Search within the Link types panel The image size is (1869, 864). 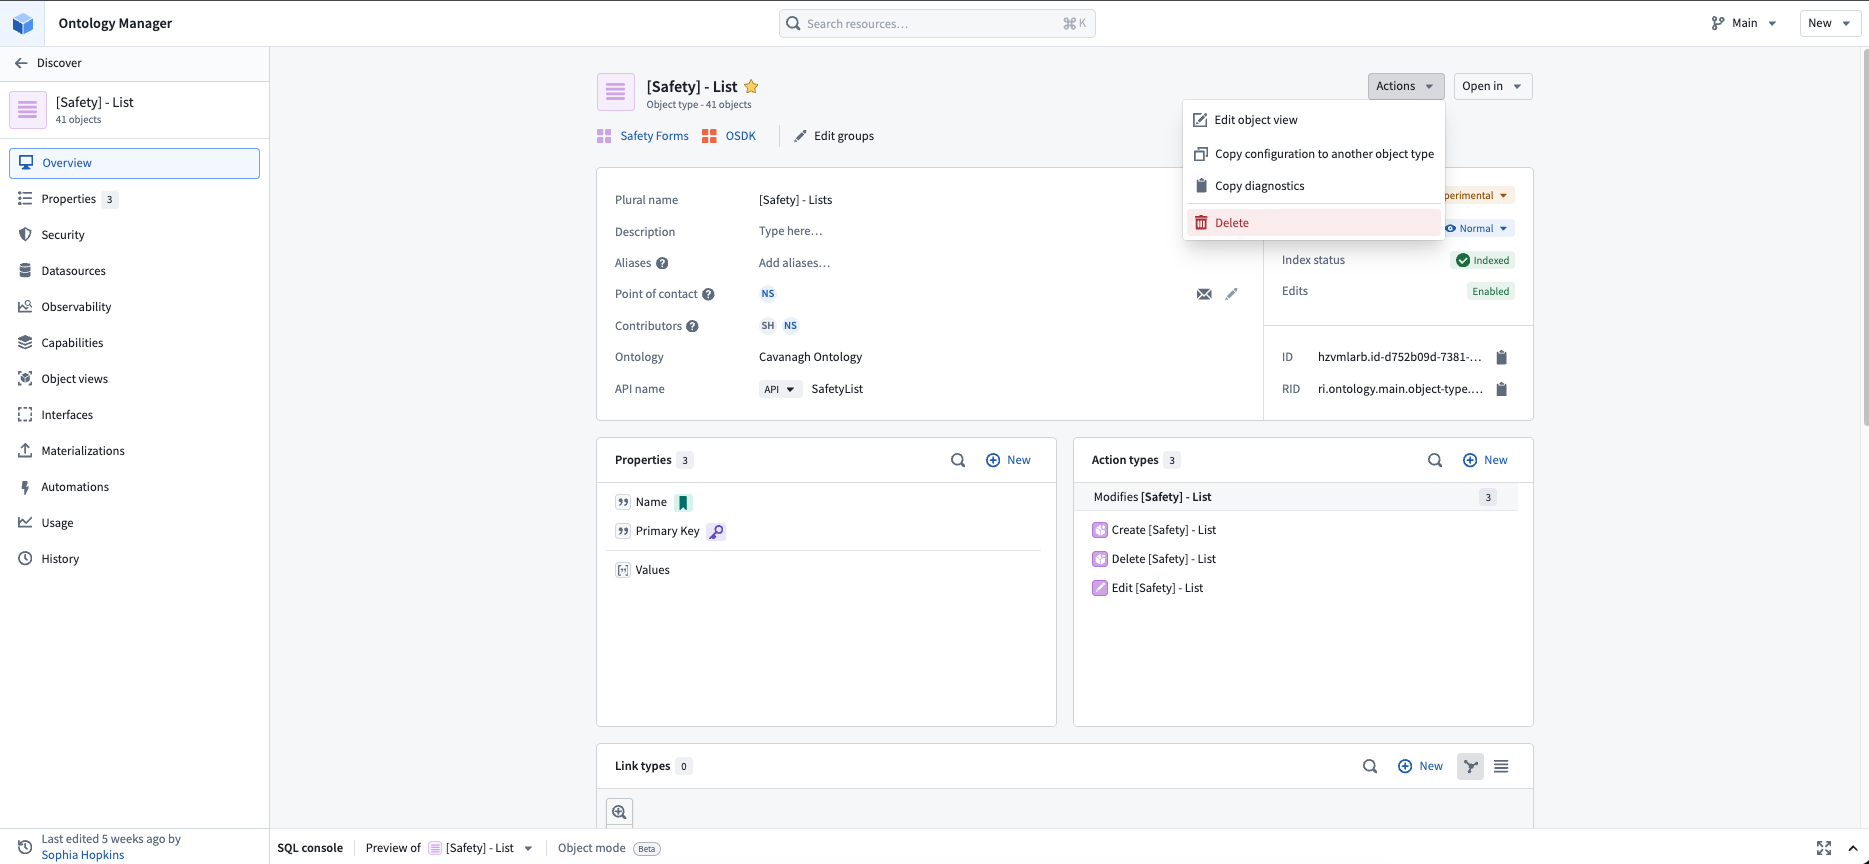point(1370,766)
